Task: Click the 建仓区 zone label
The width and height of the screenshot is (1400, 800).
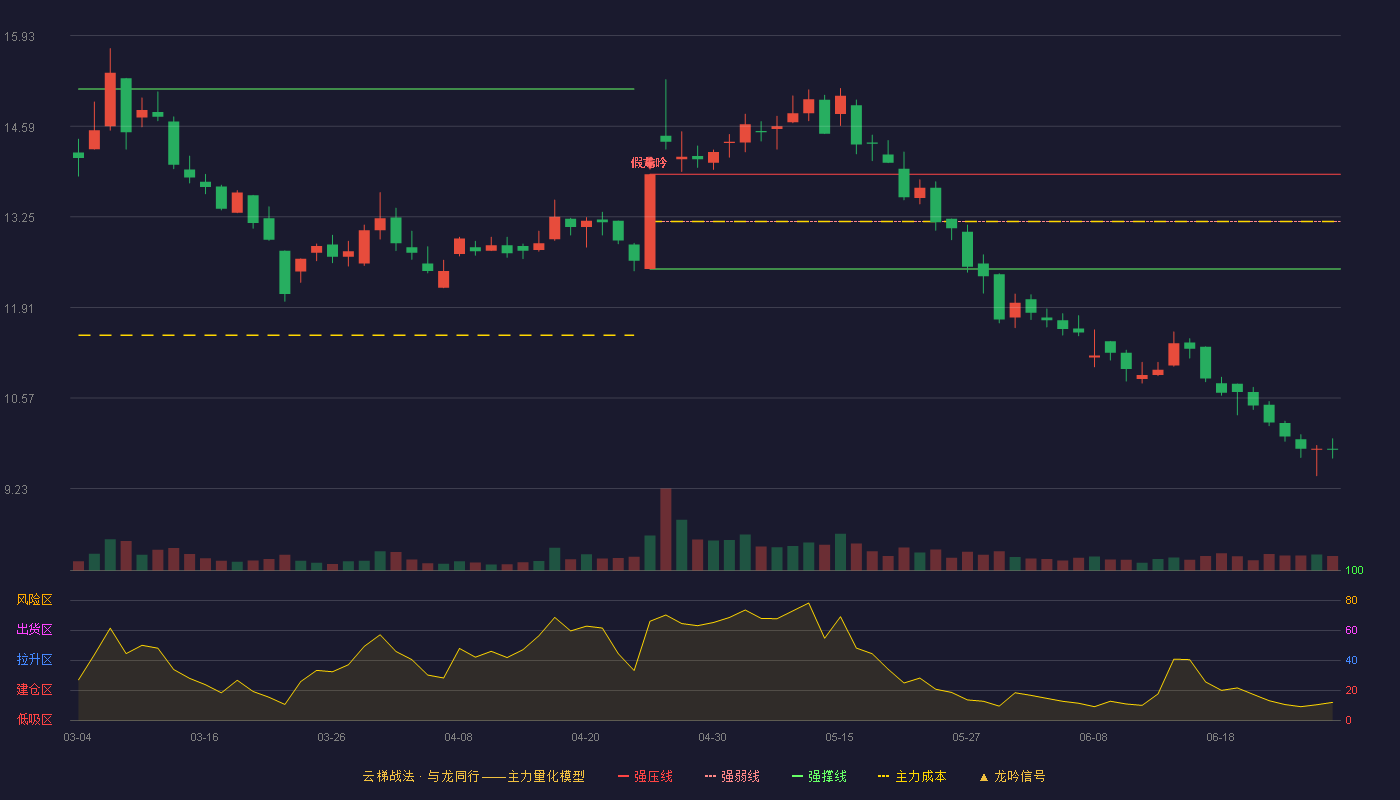Action: click(34, 690)
